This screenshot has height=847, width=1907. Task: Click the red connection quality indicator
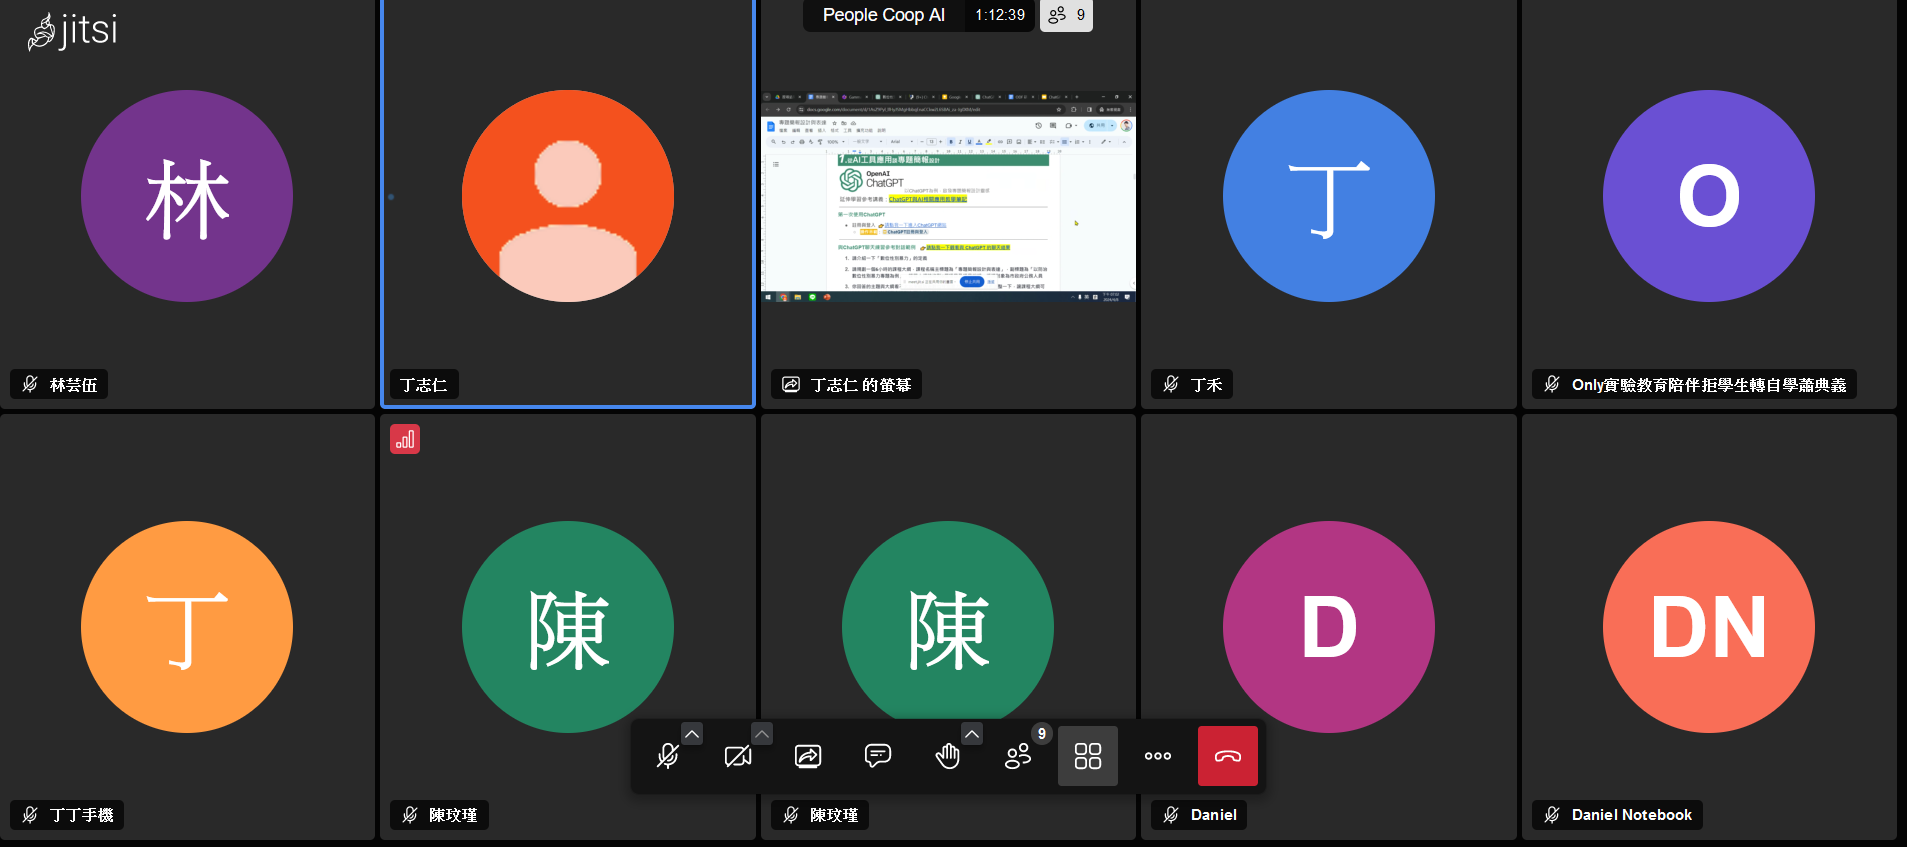pos(405,439)
